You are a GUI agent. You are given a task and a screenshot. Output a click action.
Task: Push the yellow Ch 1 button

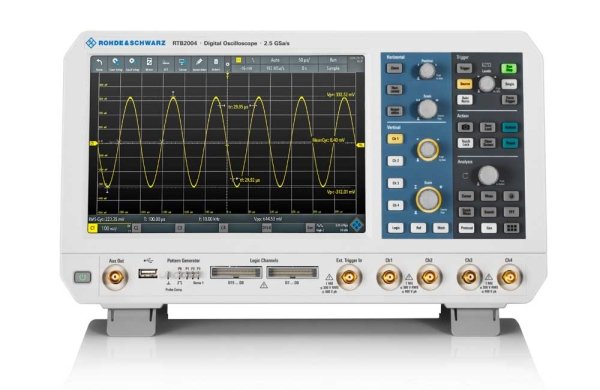tap(395, 139)
